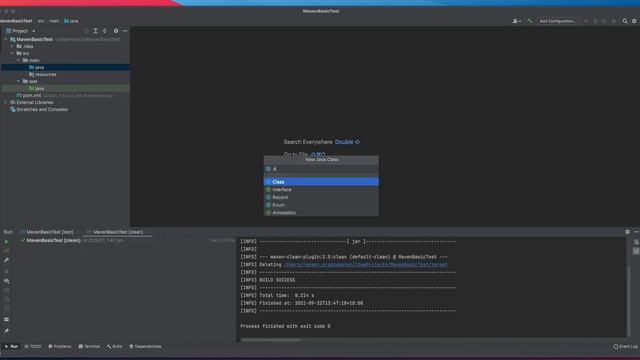Click Search Everywhere hint Double shift text

(347, 142)
